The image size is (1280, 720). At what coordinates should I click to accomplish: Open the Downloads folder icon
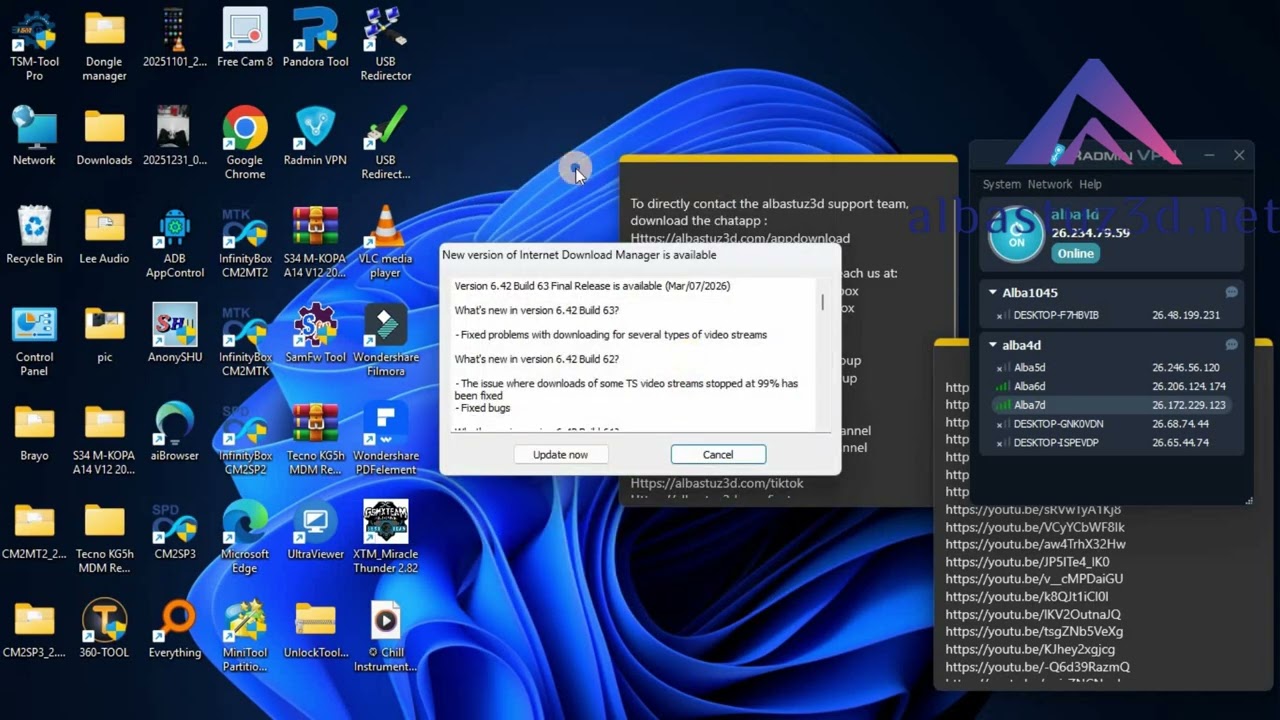104,137
